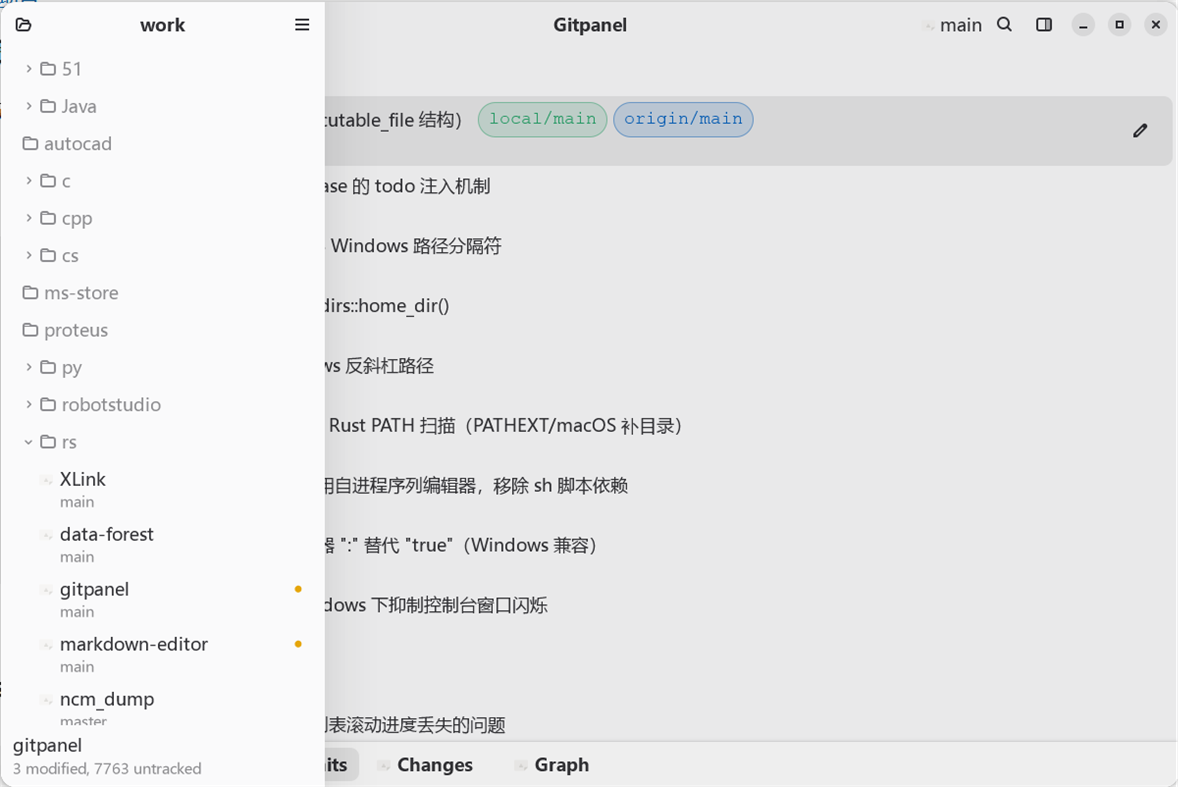This screenshot has height=787, width=1178.
Task: Select commit about Rust PATH 扫描
Action: tap(749, 426)
